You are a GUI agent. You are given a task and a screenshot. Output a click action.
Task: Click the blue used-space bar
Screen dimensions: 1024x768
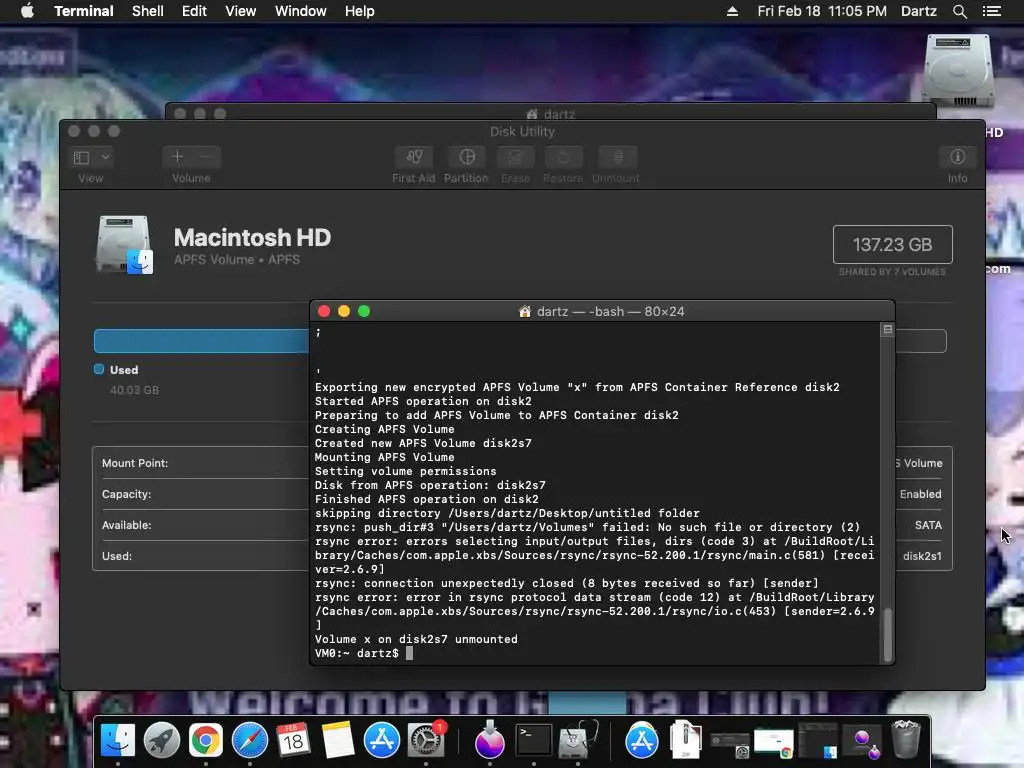[x=201, y=341]
